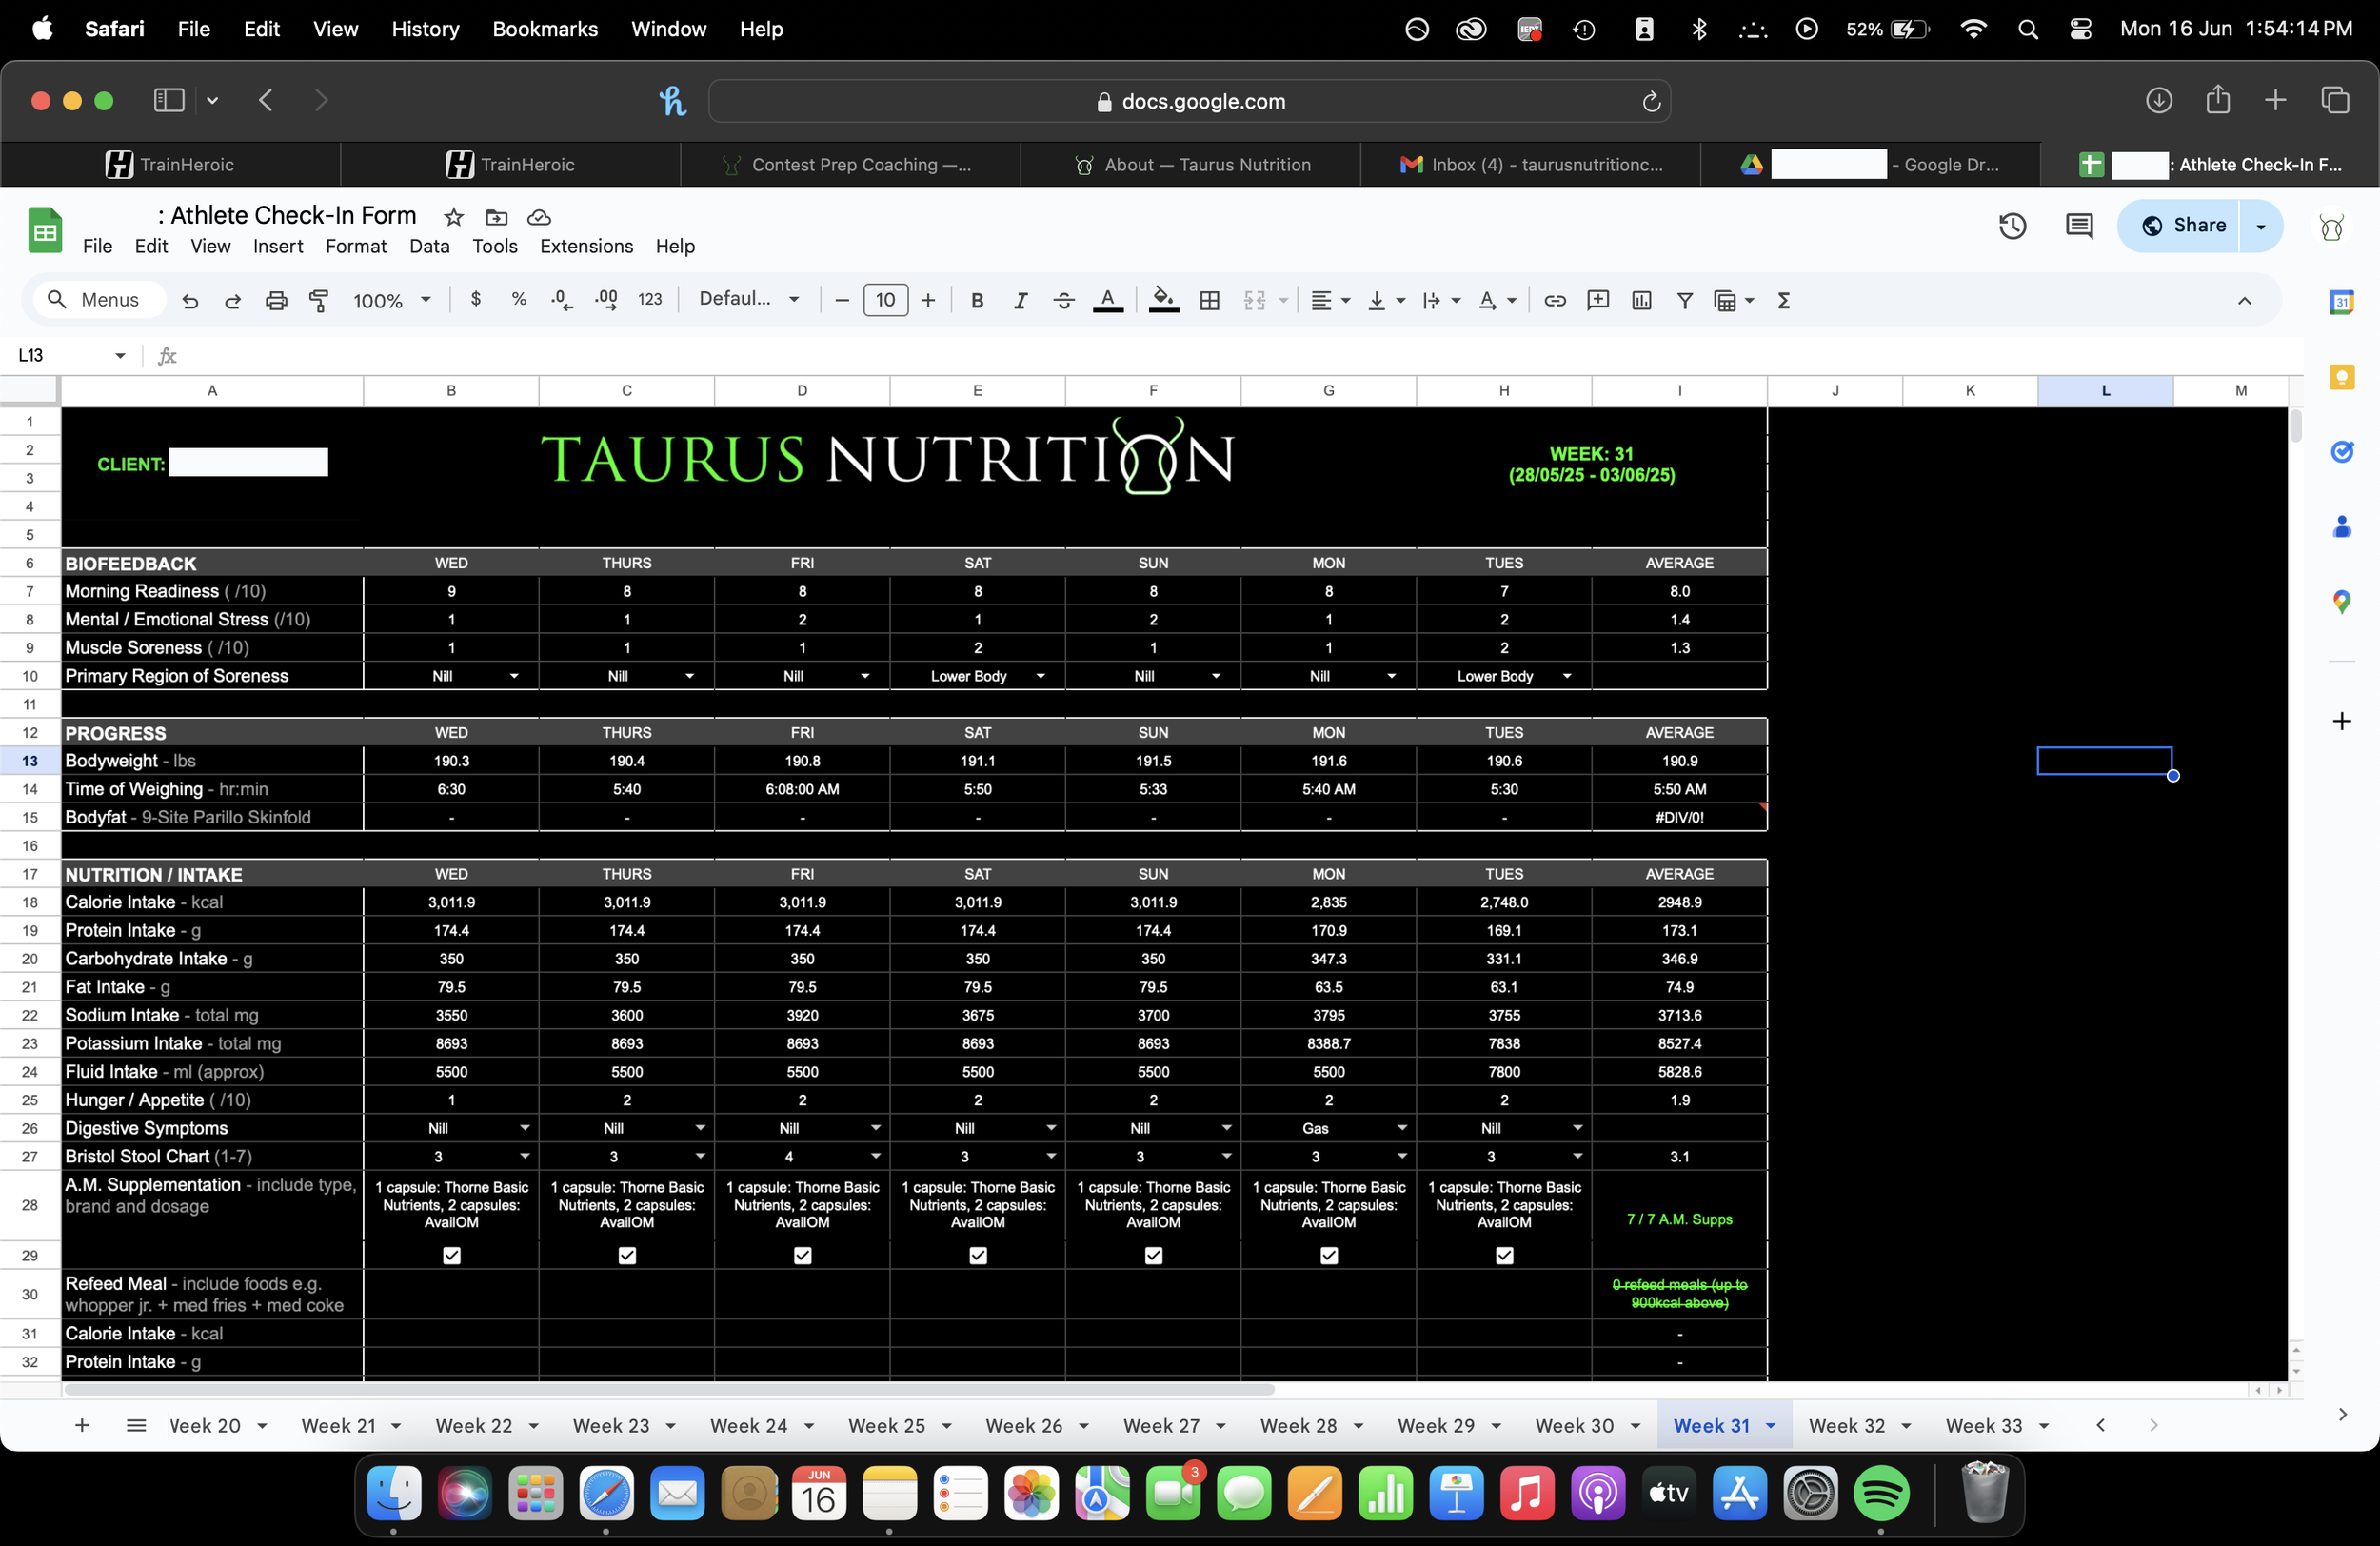Click the Menus search button
2380x1546 pixels.
click(96, 300)
